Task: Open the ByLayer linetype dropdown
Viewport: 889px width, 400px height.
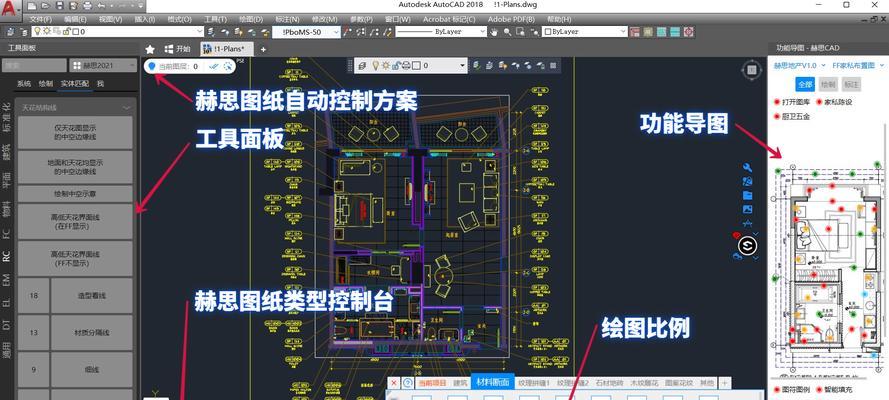Action: [x=441, y=32]
